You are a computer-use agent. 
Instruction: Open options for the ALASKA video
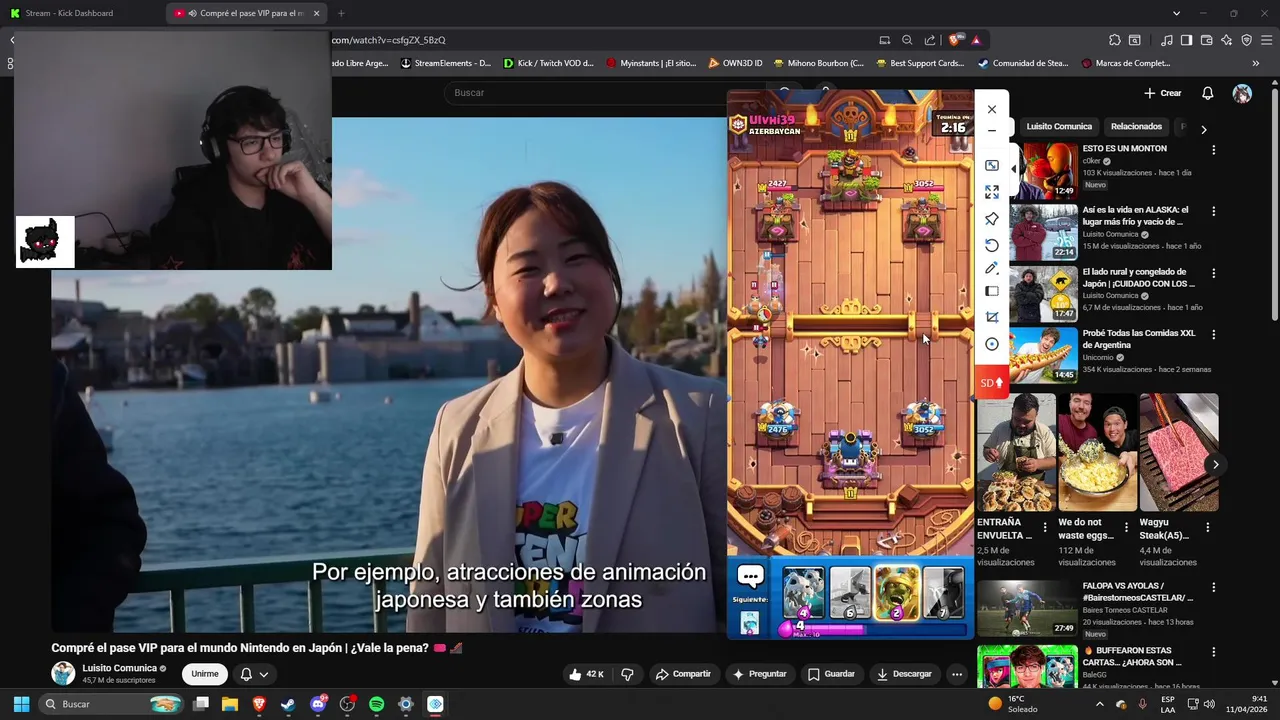coord(1214,212)
